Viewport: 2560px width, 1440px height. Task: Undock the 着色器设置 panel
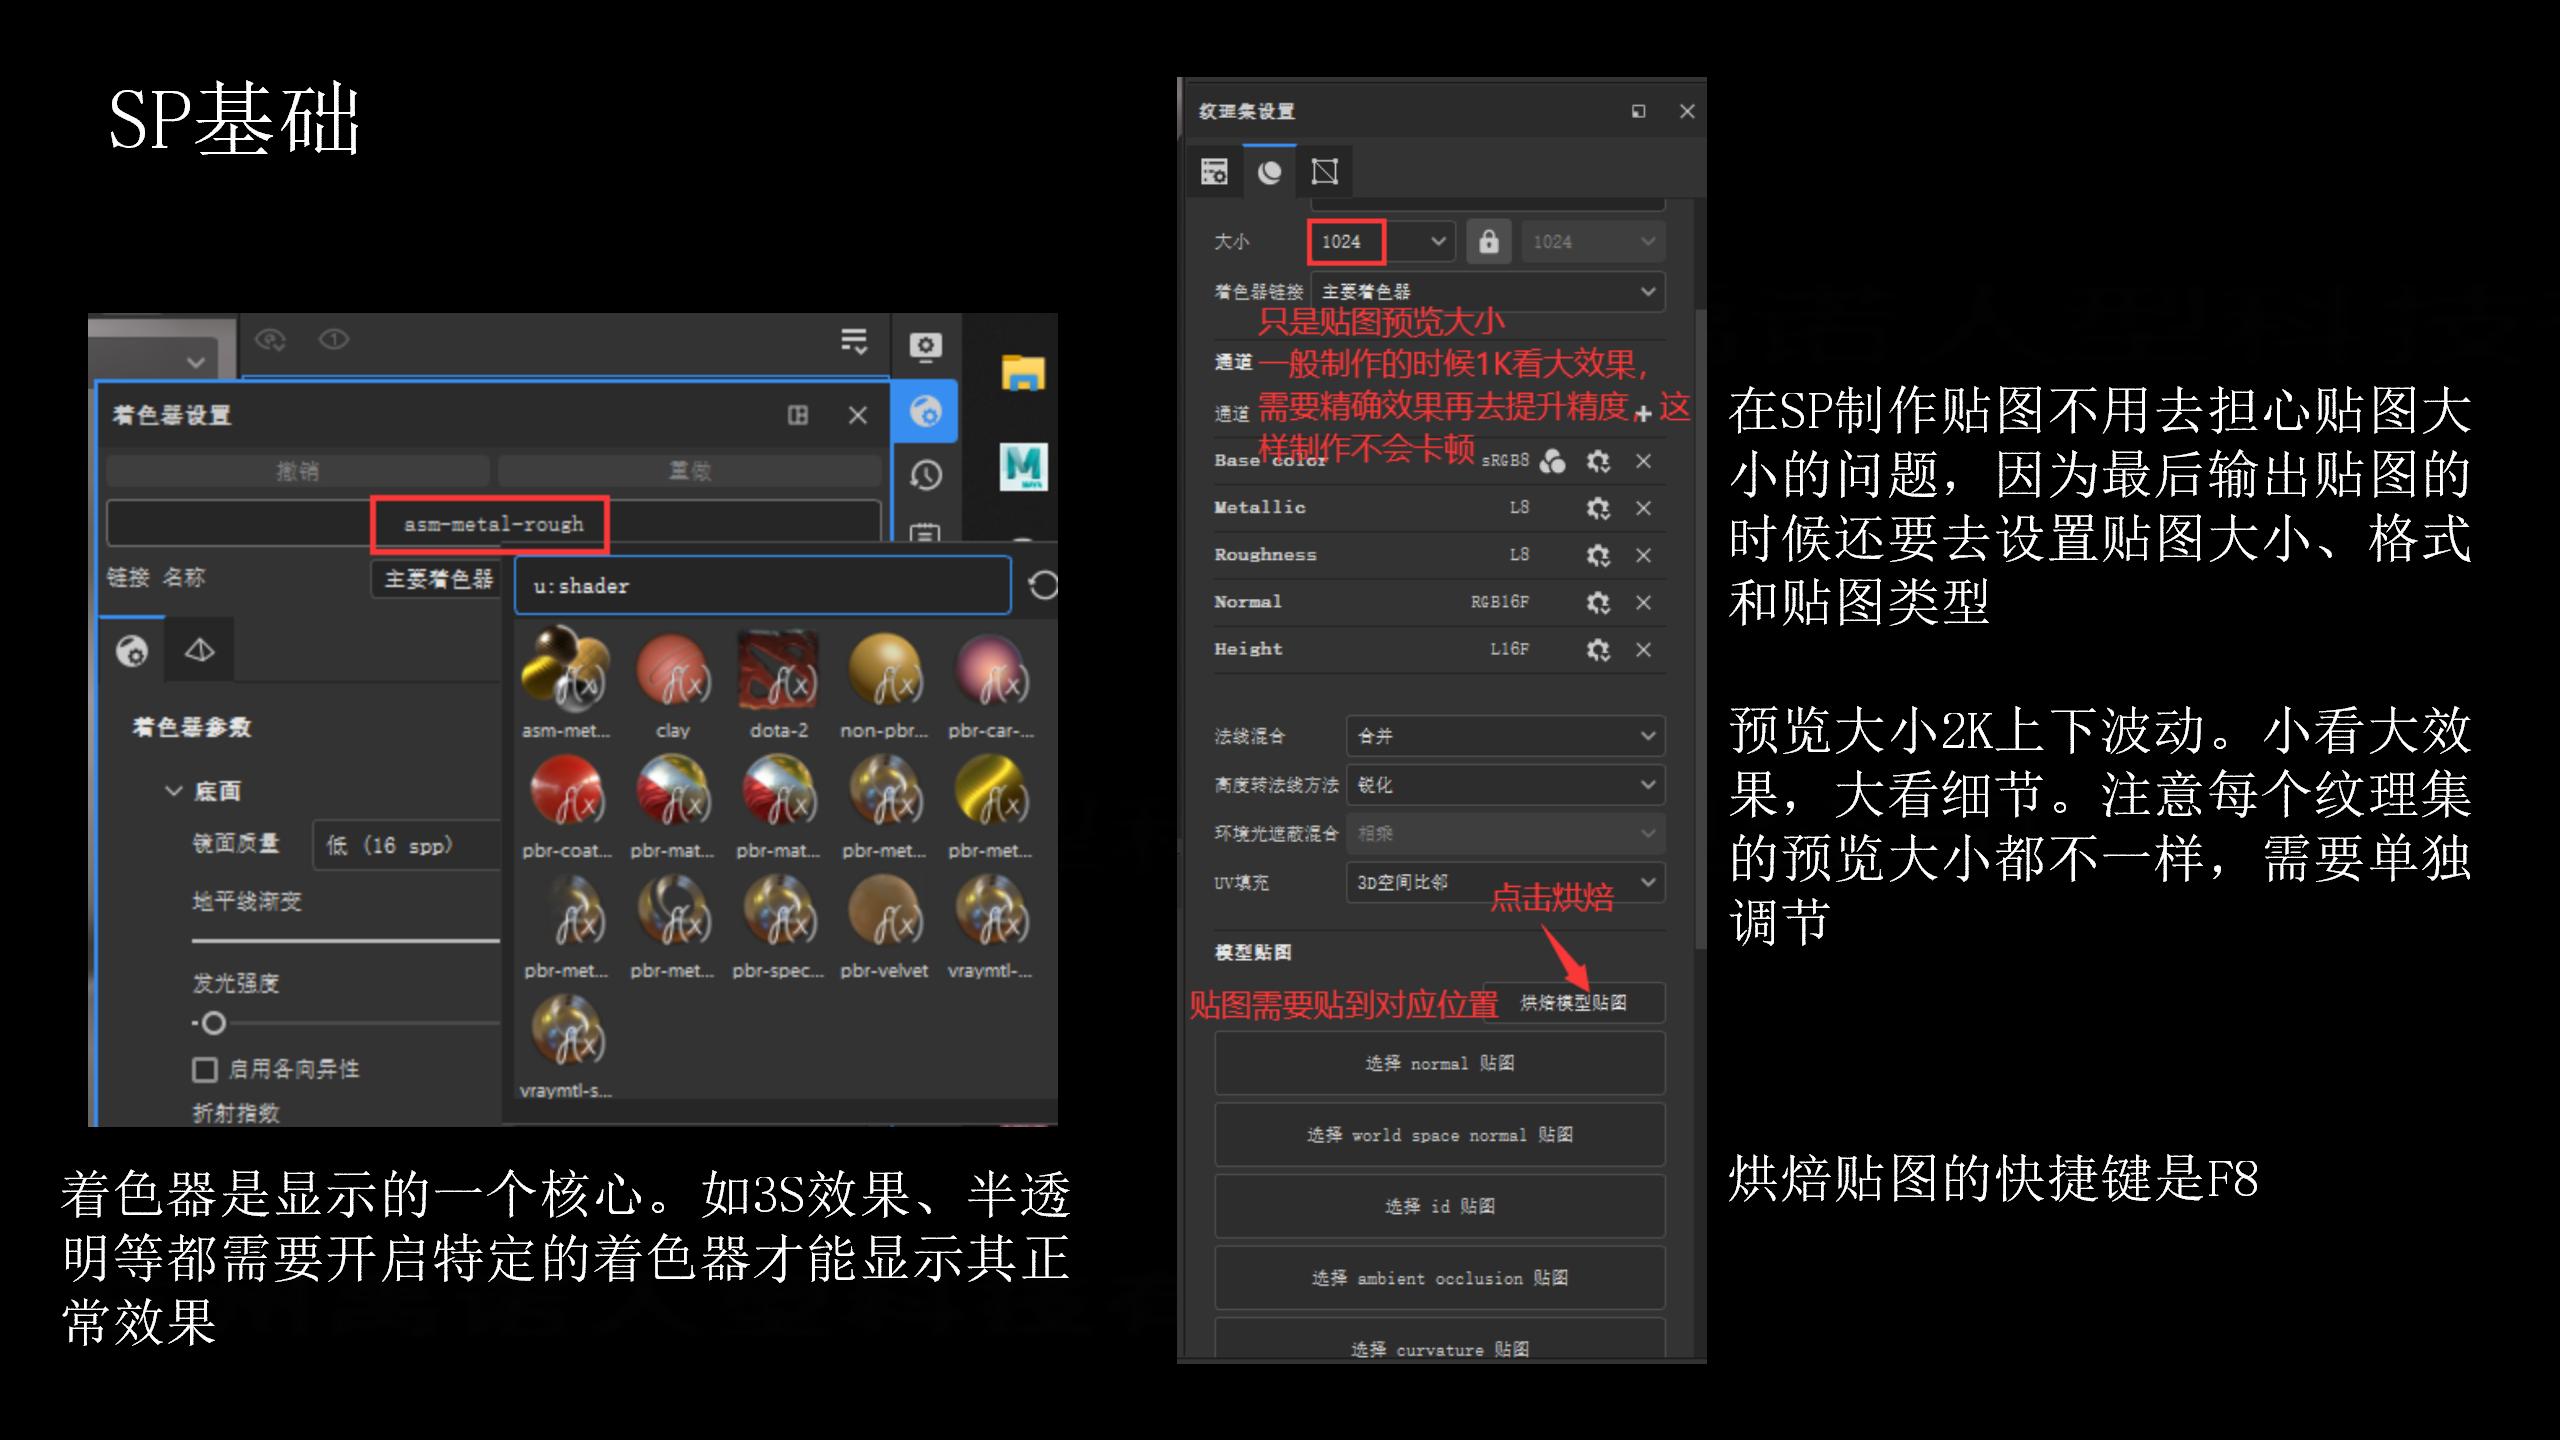coord(798,415)
